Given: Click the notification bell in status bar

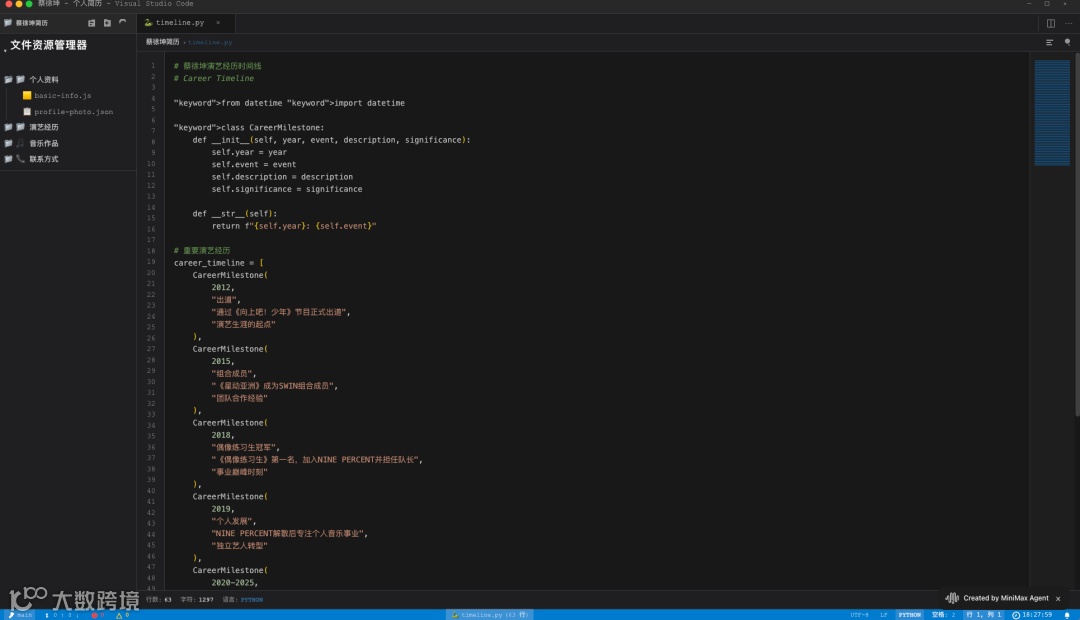Looking at the screenshot, I should pyautogui.click(x=1067, y=615).
